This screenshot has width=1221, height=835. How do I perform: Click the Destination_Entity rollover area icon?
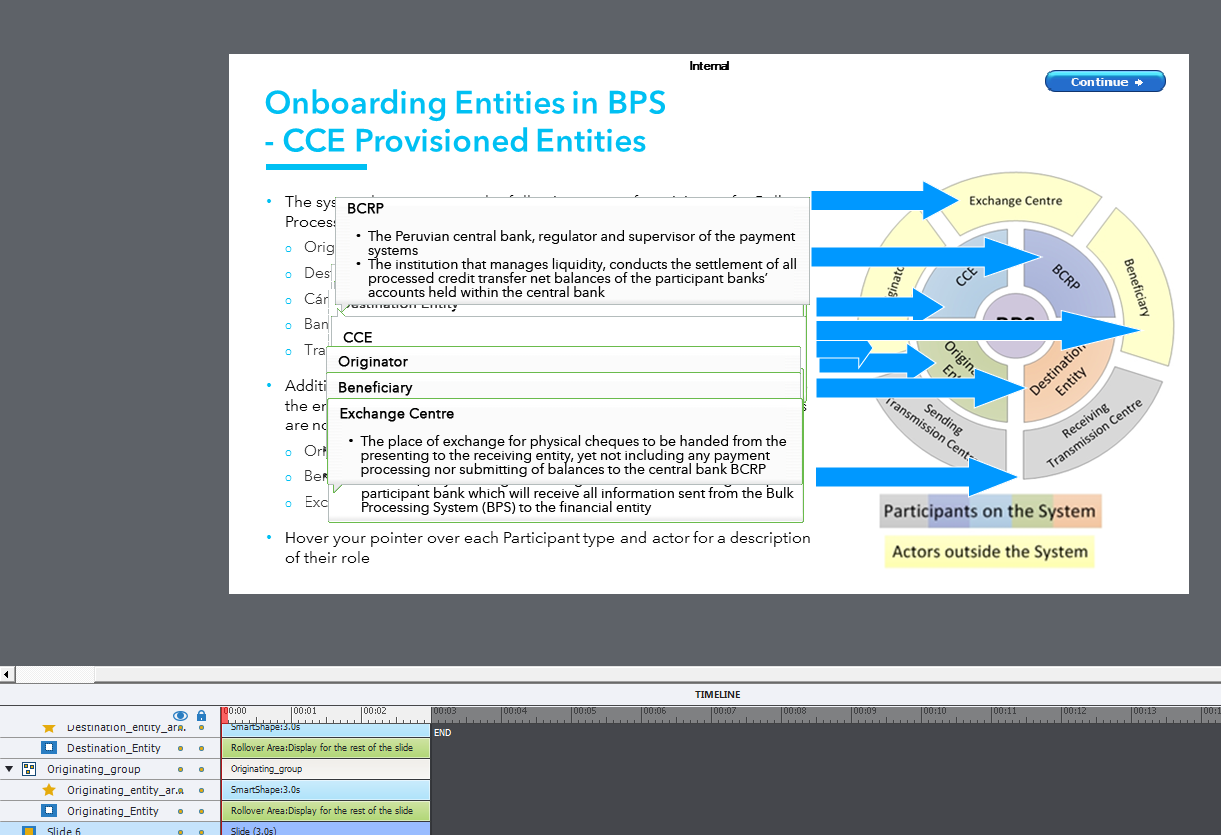coord(48,748)
